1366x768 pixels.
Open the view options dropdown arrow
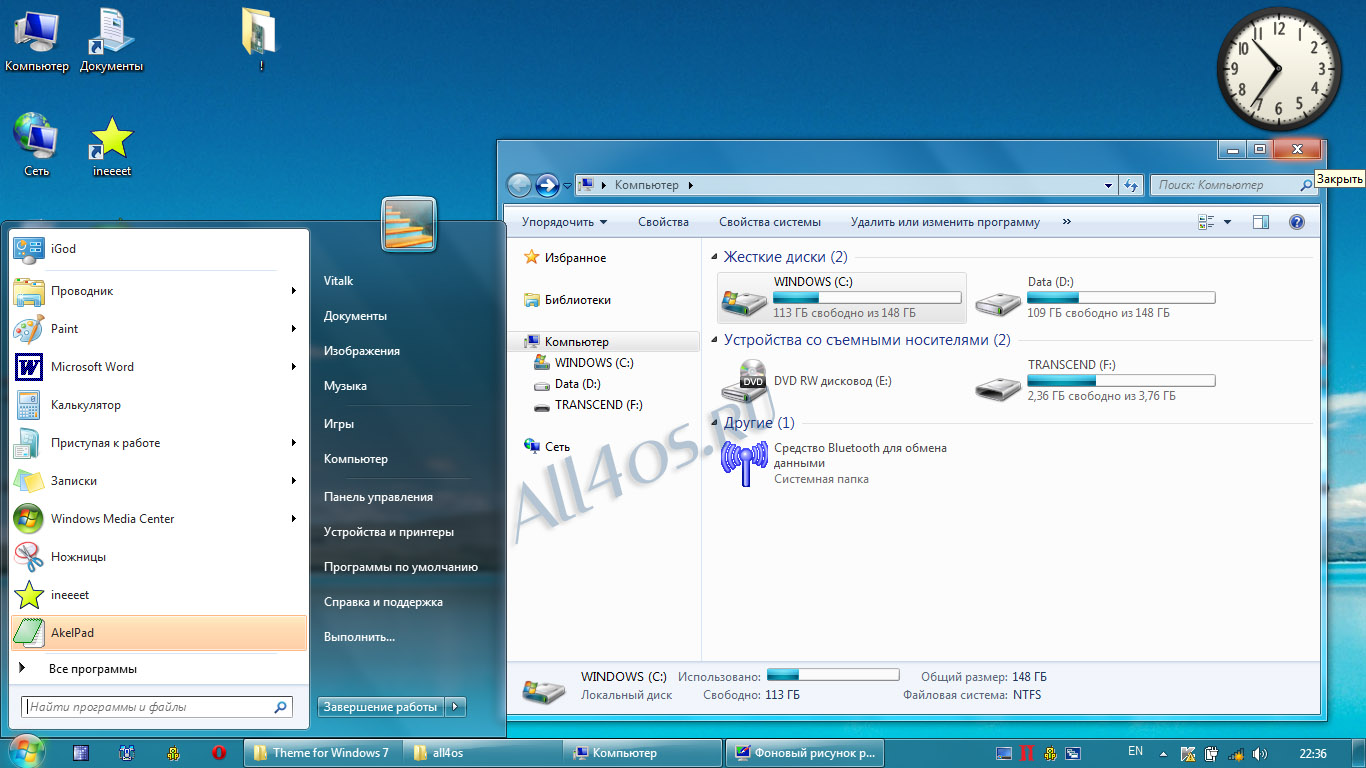tap(1228, 222)
